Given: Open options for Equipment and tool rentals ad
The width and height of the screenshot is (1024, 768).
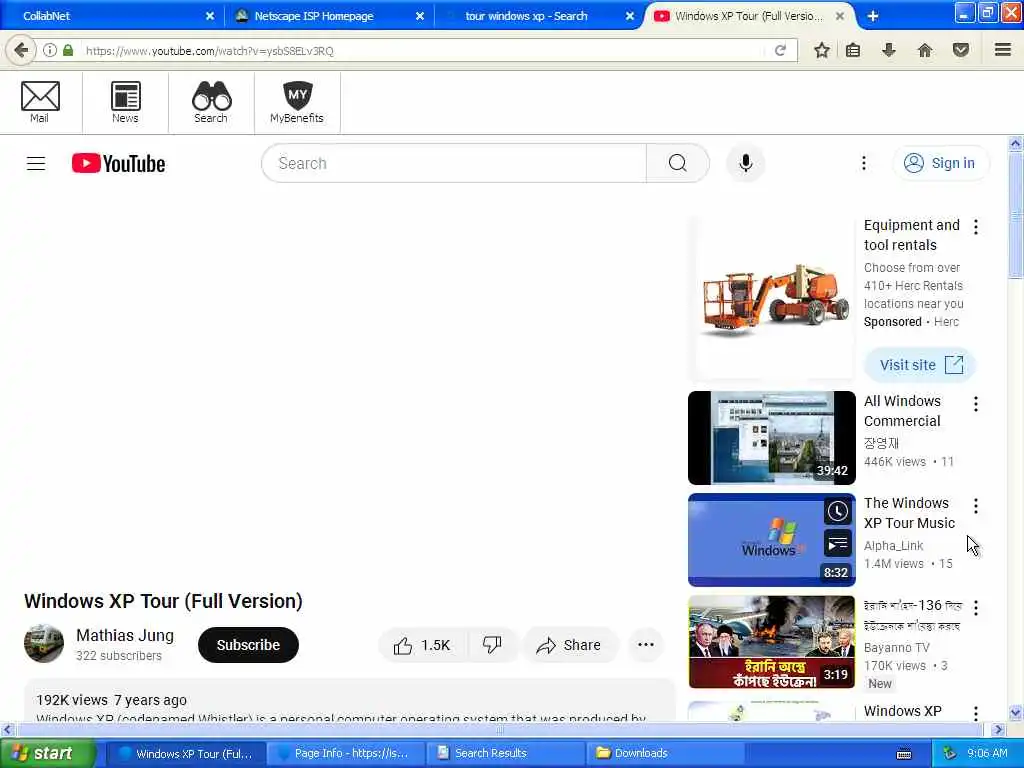Looking at the screenshot, I should click(x=976, y=227).
